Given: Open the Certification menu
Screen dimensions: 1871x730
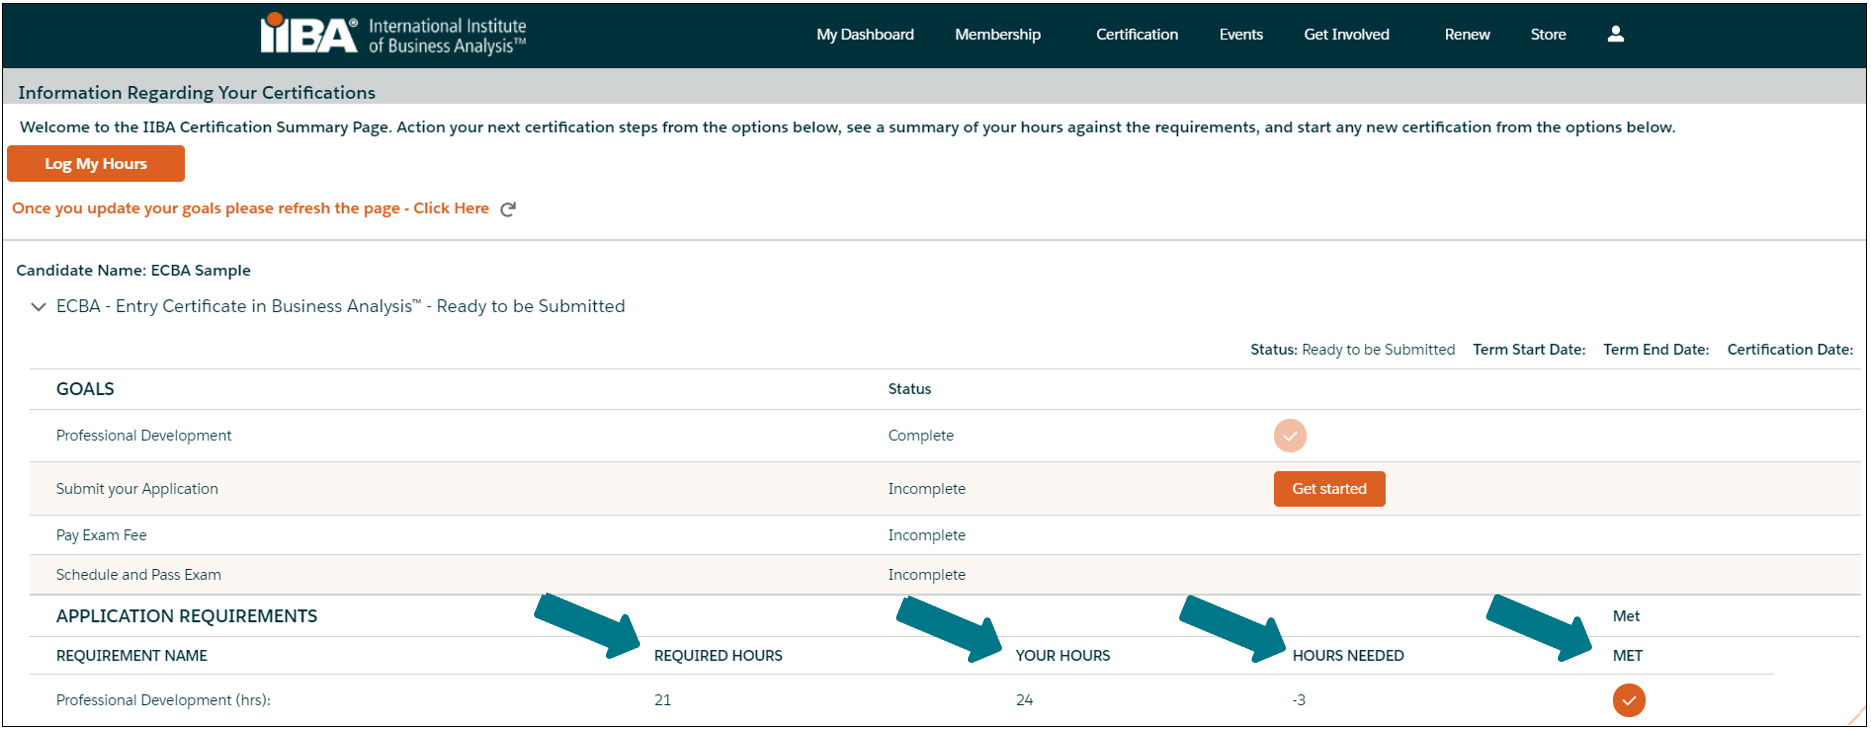Looking at the screenshot, I should 1137,34.
